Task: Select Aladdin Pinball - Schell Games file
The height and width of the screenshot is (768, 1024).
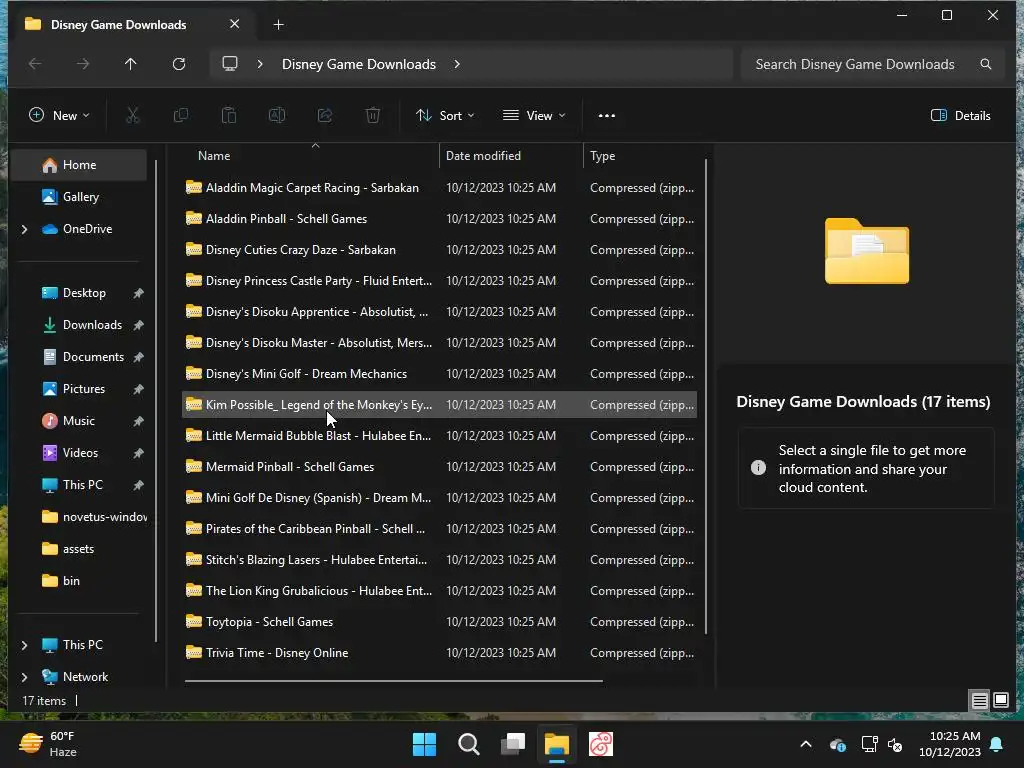Action: coord(440,219)
